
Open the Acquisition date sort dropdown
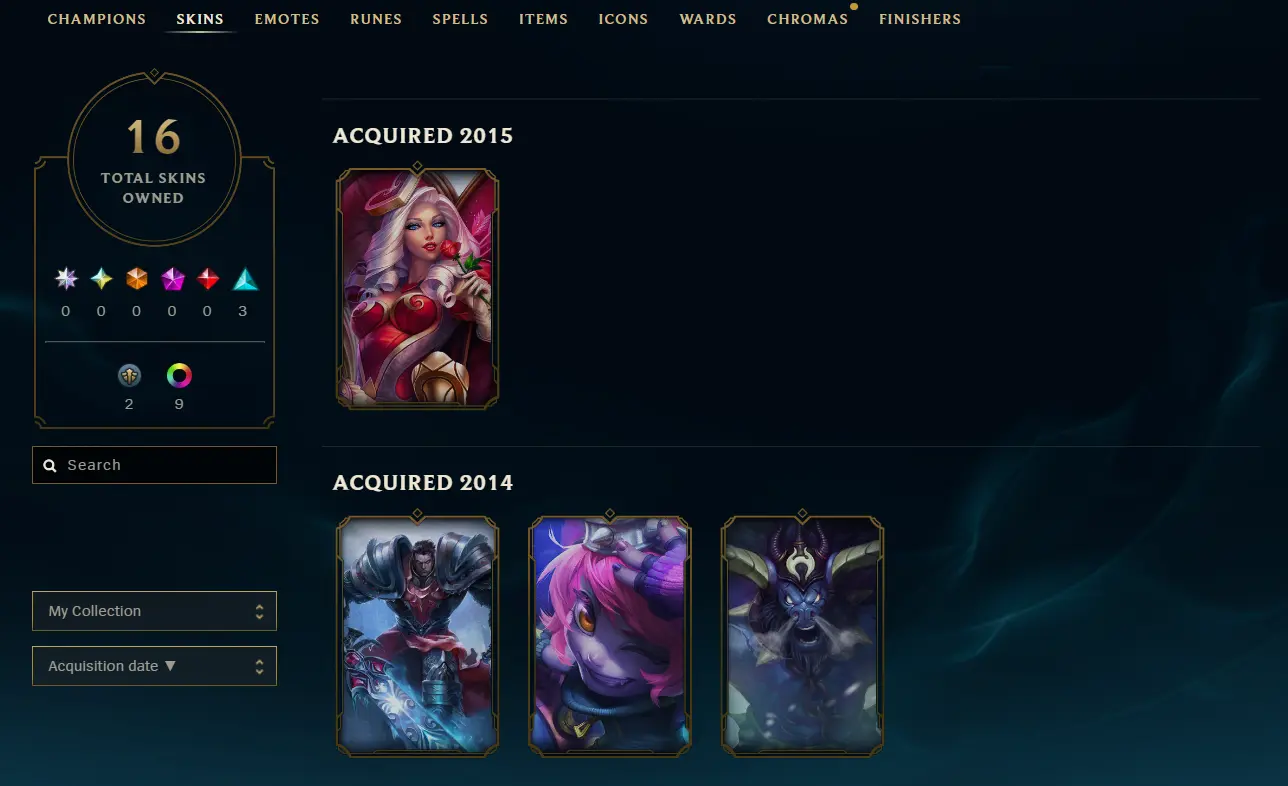154,666
